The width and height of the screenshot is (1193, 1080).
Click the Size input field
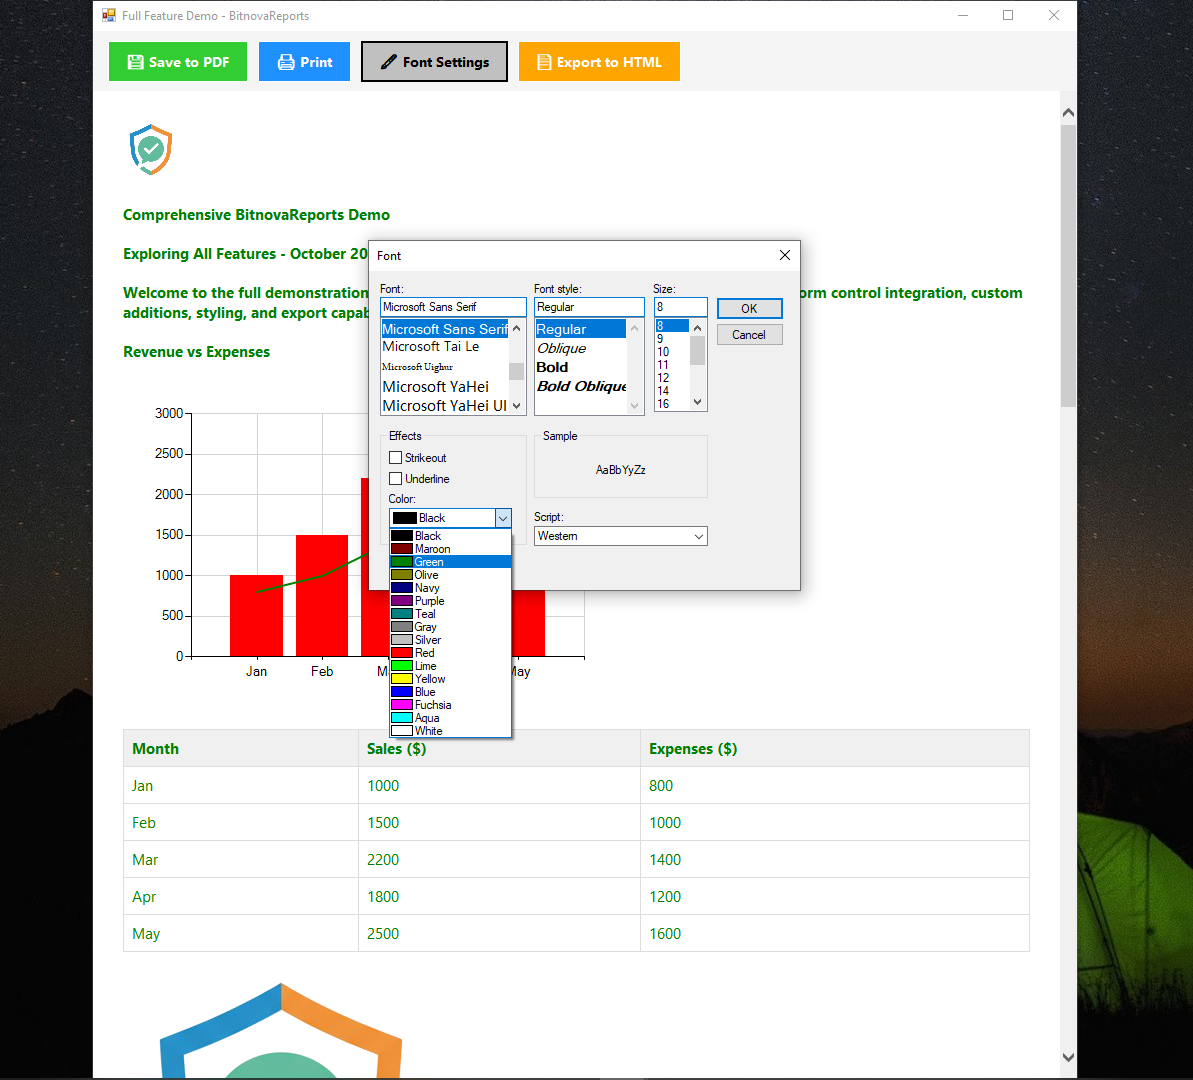pos(680,307)
